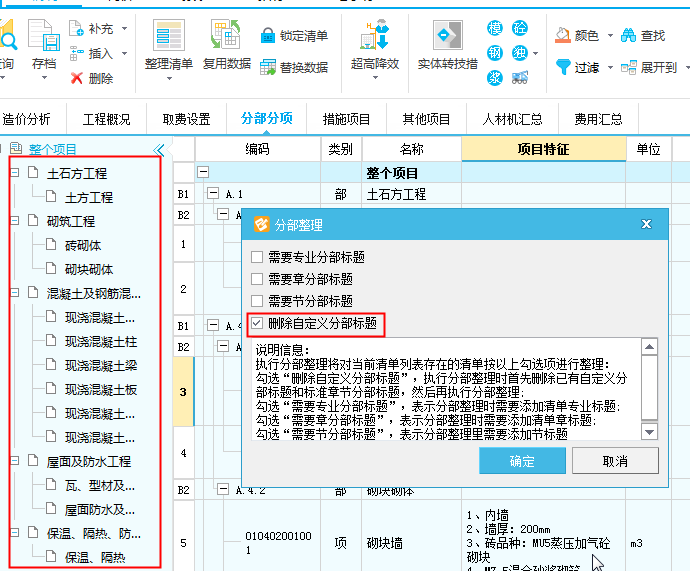Screen dimensions: 690x571
Task: Check the 需要专业分部标题 checkbox
Action: 258,257
